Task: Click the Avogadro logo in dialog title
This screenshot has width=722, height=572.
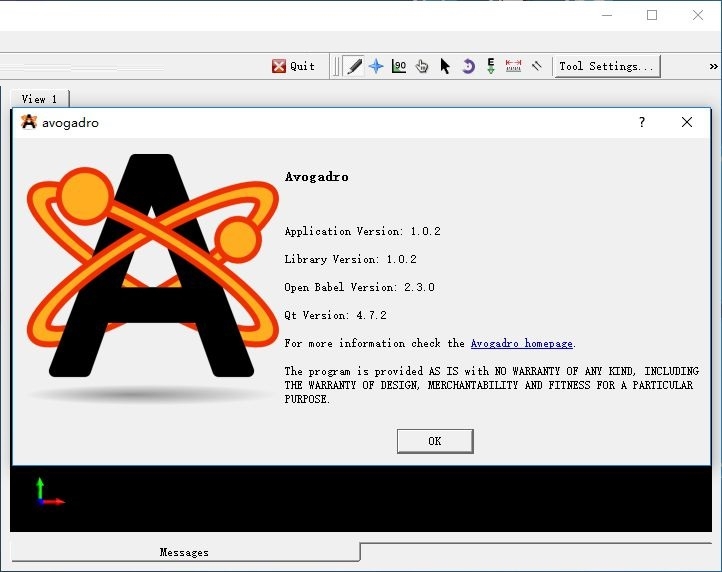Action: point(29,122)
